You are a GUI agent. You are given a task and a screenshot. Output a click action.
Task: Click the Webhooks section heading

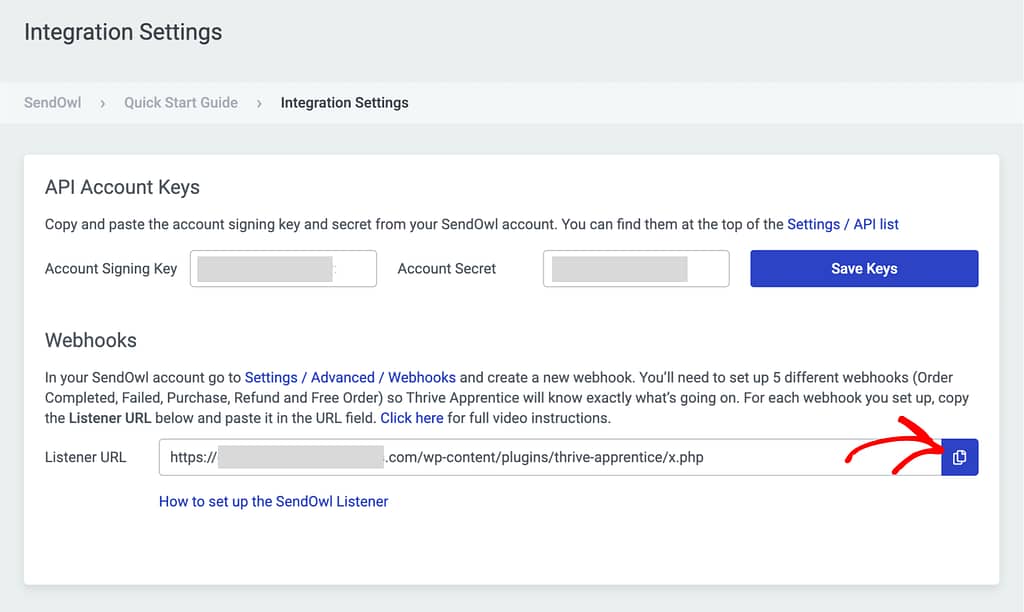coord(91,340)
